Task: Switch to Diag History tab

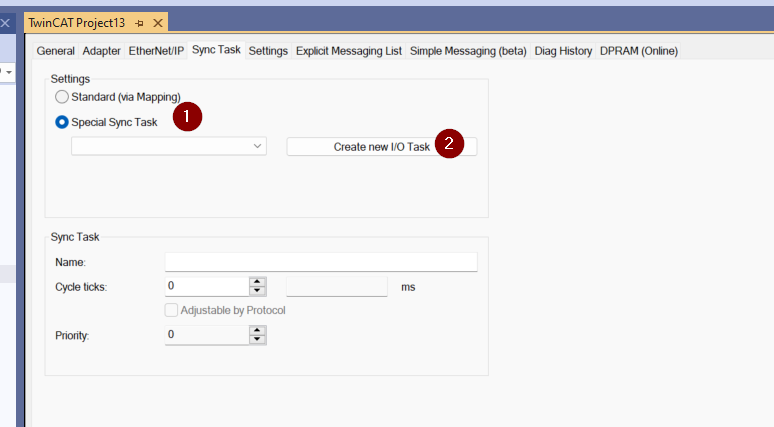Action: (563, 51)
